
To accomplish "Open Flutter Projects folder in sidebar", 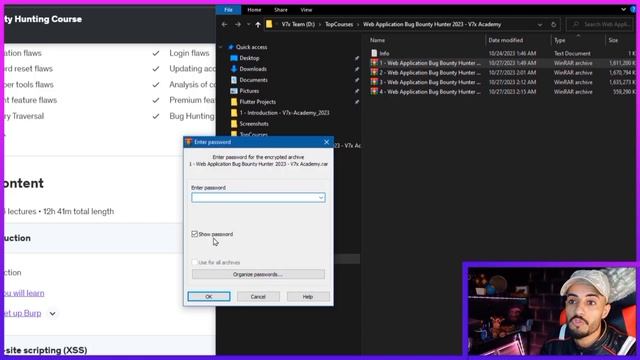I will coord(258,102).
